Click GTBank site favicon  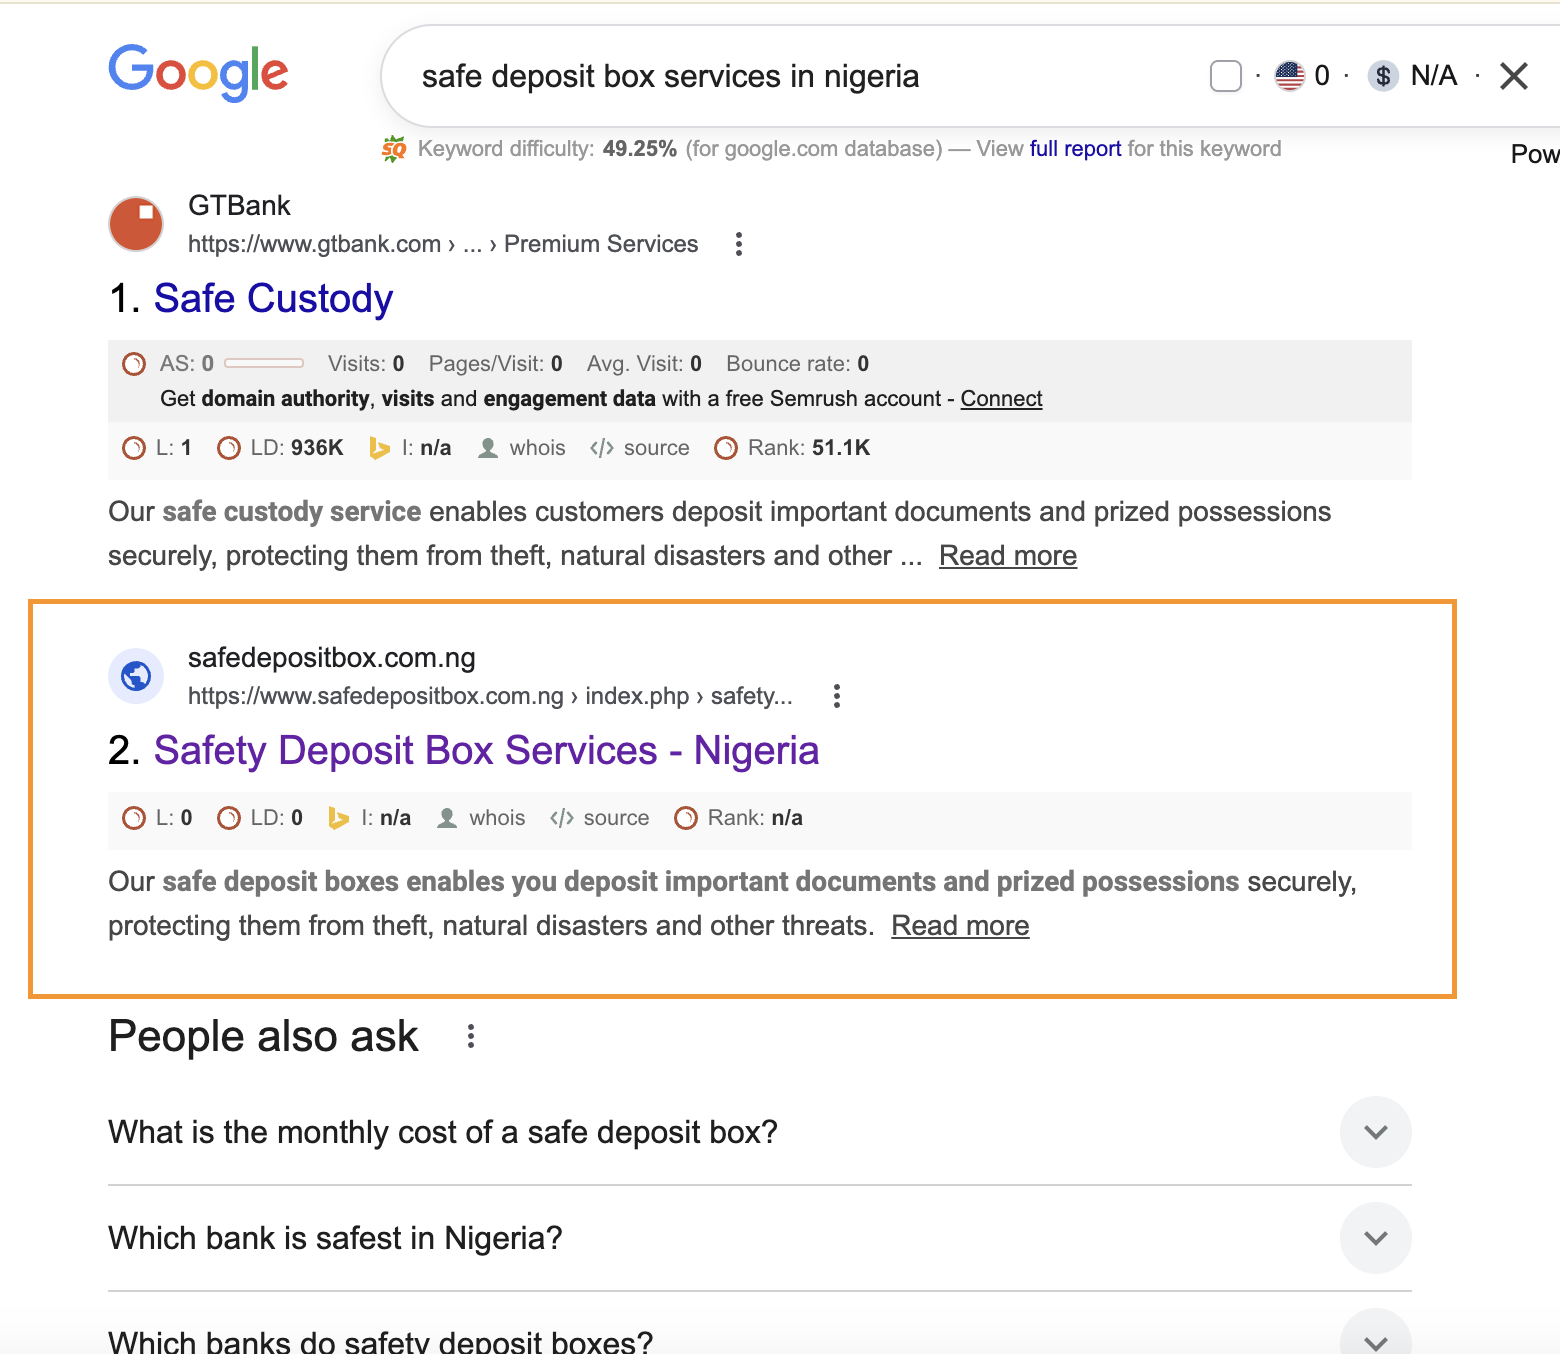136,224
